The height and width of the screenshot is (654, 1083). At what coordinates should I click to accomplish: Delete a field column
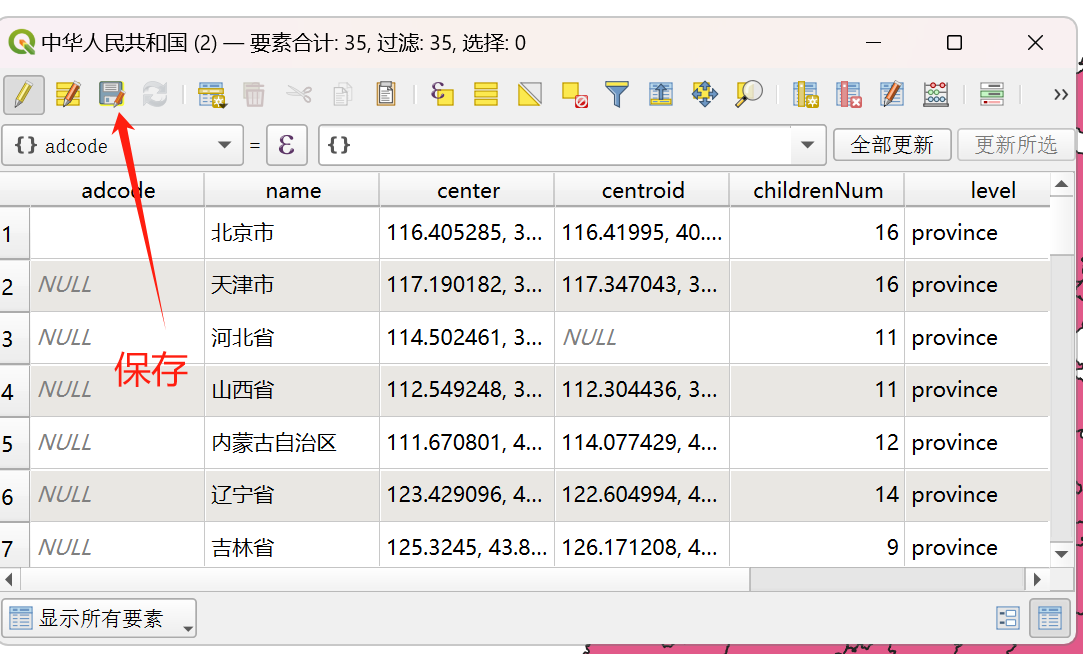tap(849, 94)
